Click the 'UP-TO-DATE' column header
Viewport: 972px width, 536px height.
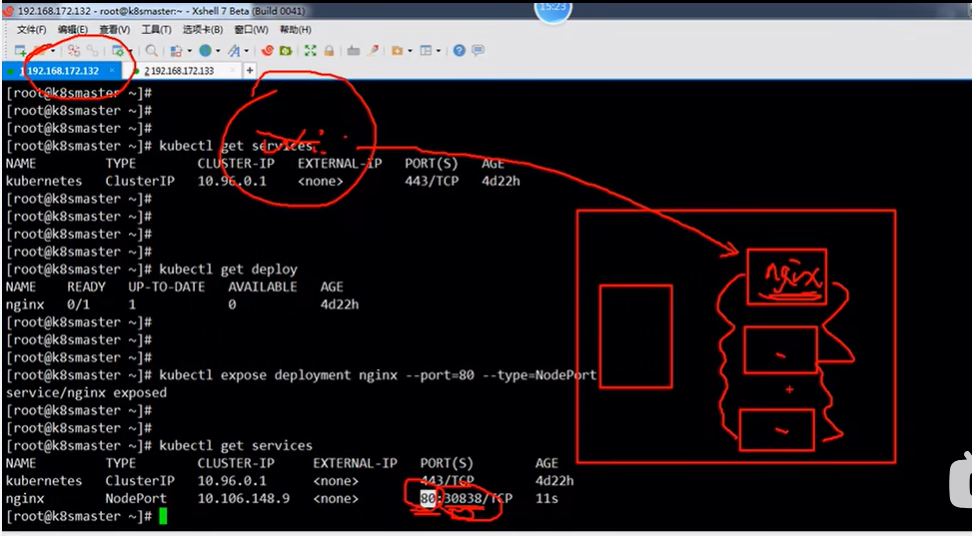[x=166, y=287]
